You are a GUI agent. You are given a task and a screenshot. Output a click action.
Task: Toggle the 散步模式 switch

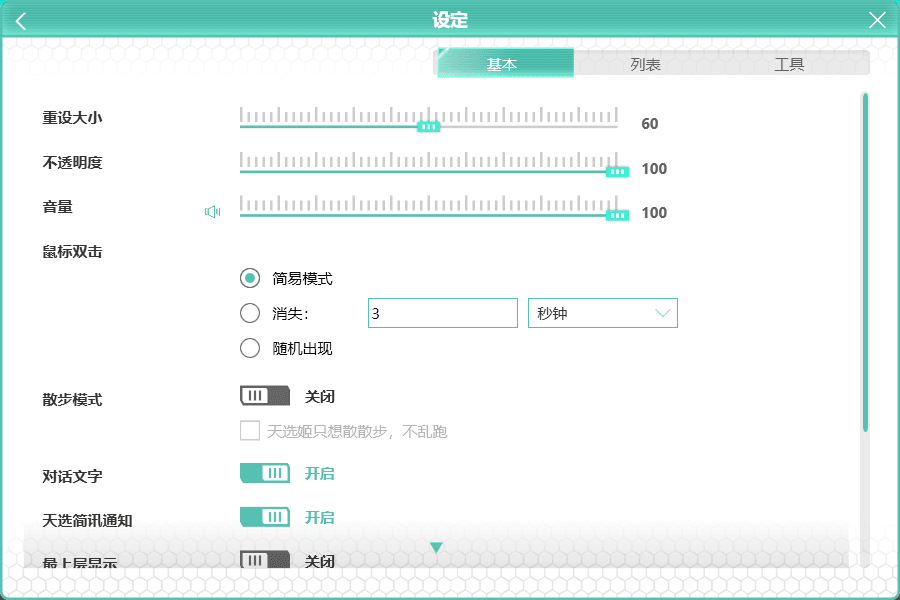pos(265,396)
